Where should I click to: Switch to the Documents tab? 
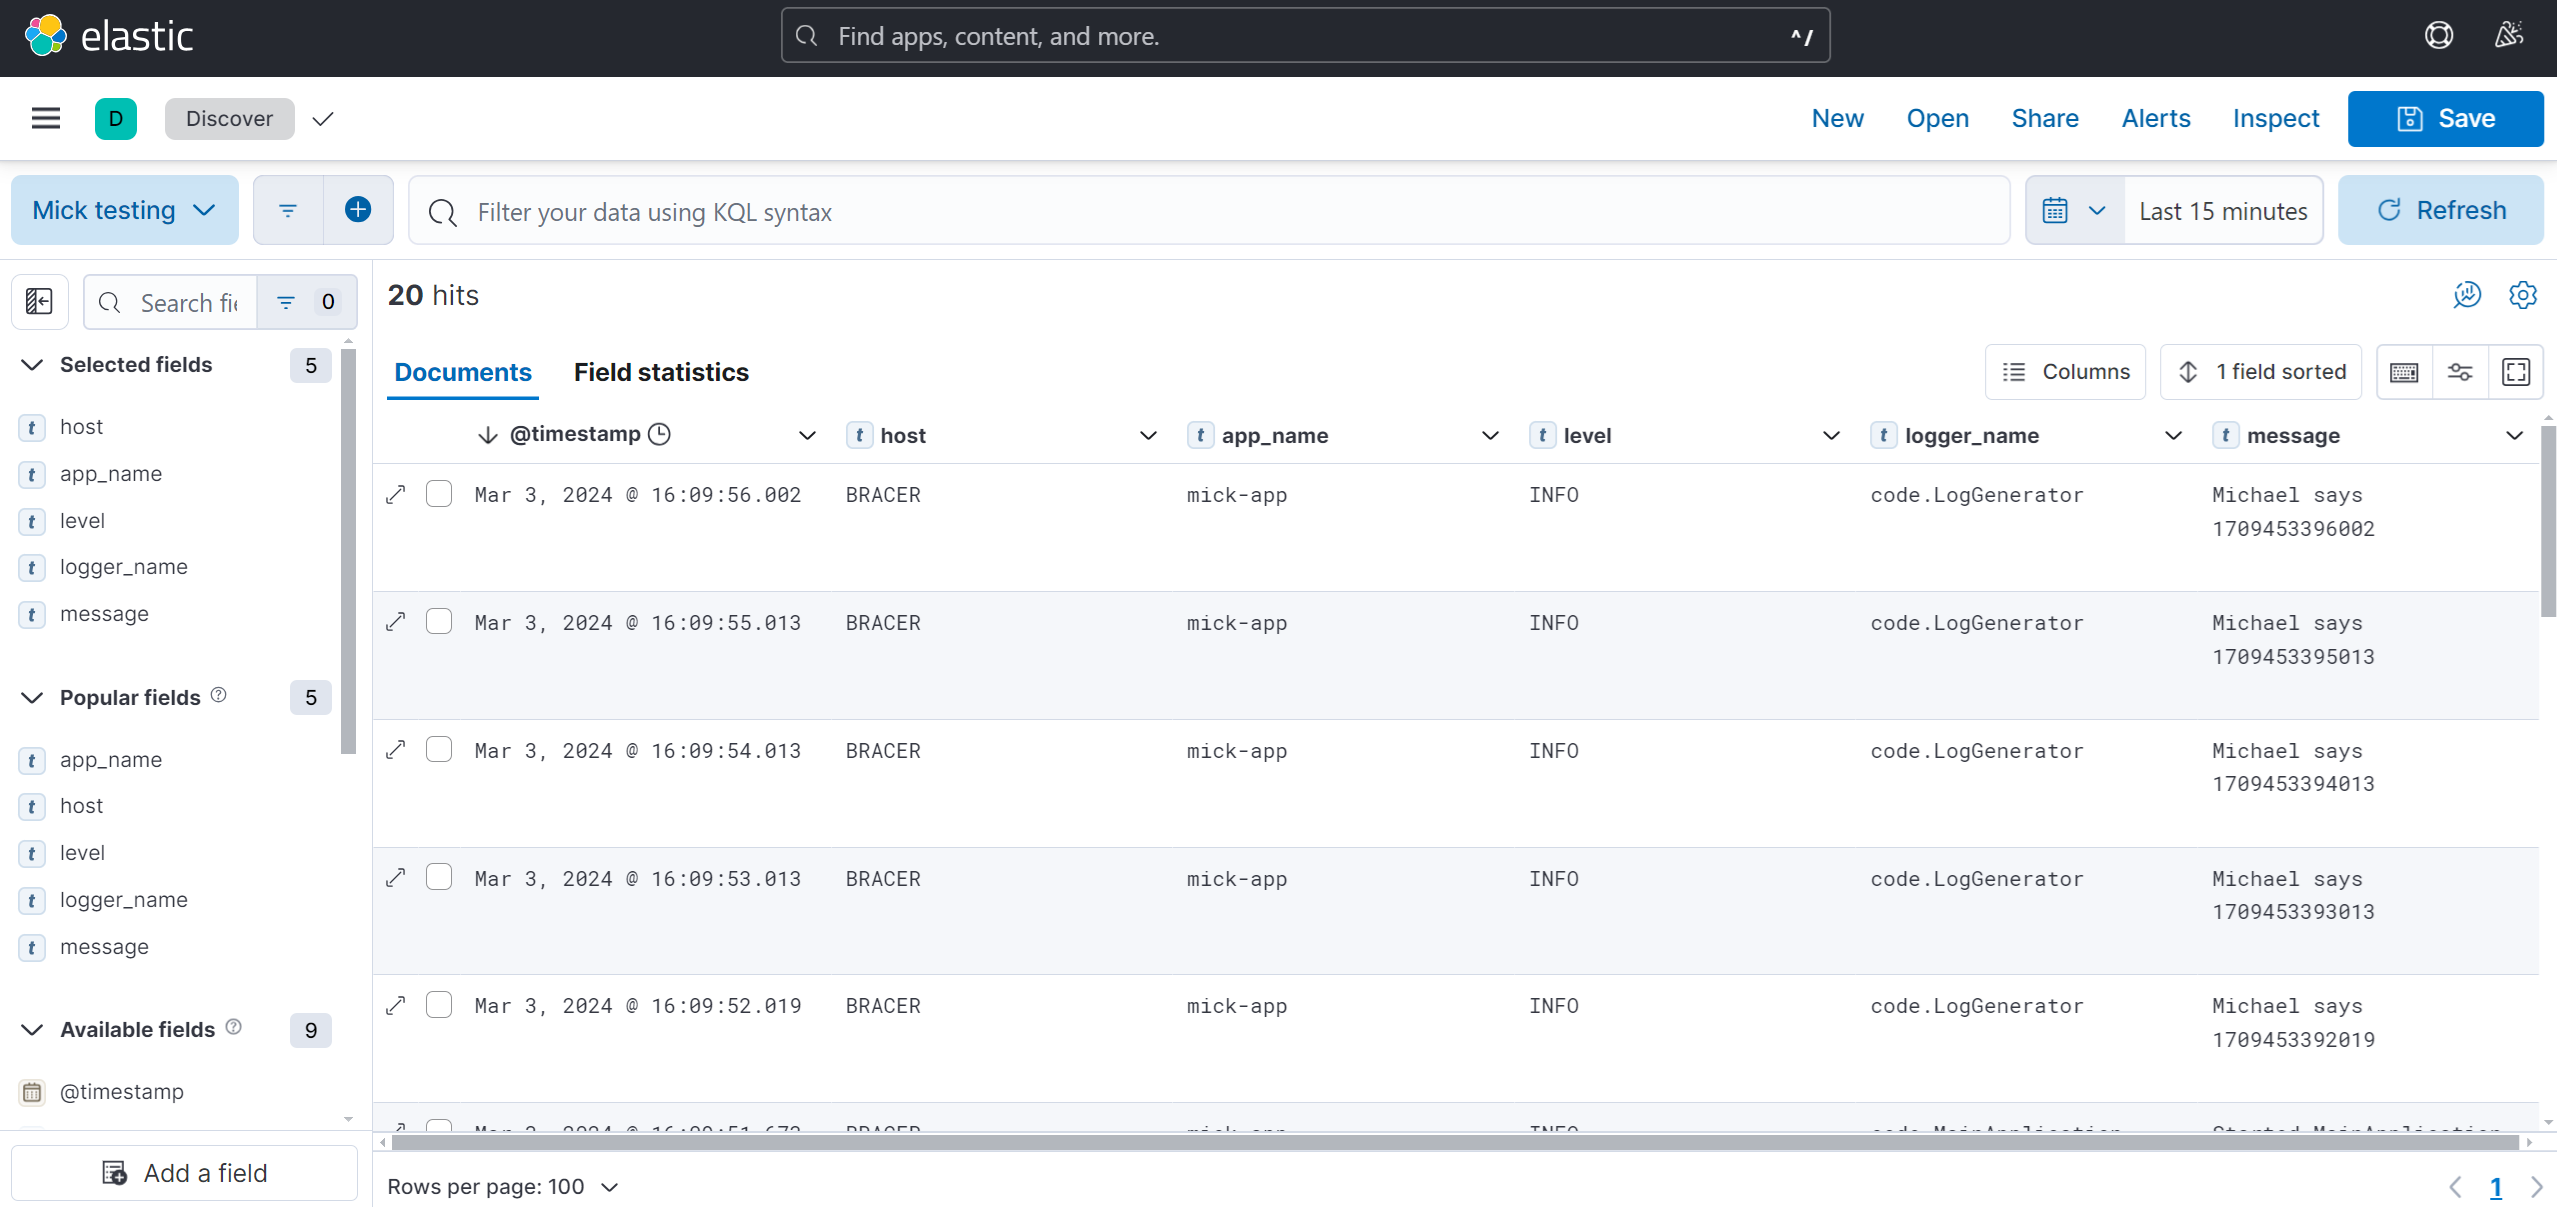463,372
